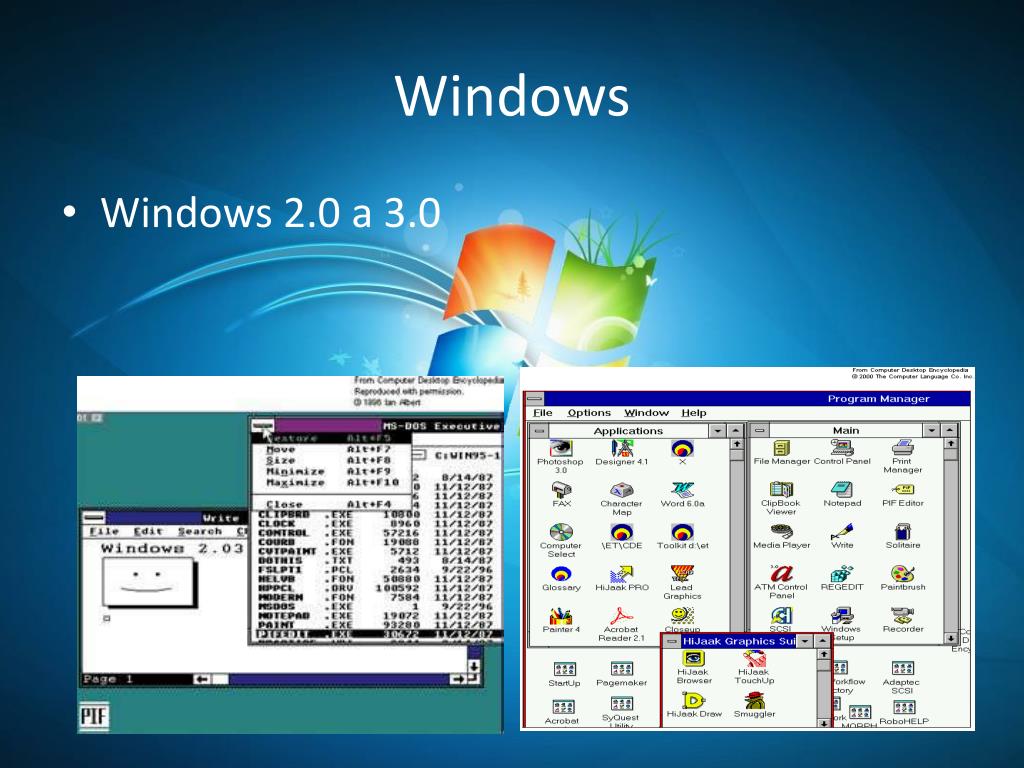Open Acrobat Reader 2.1 icon
This screenshot has height=768, width=1024.
pos(622,625)
